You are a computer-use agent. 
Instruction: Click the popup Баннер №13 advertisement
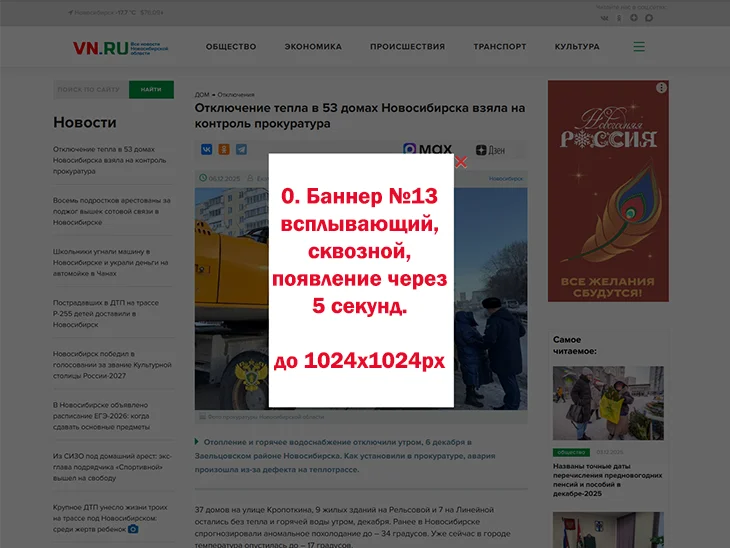[361, 280]
